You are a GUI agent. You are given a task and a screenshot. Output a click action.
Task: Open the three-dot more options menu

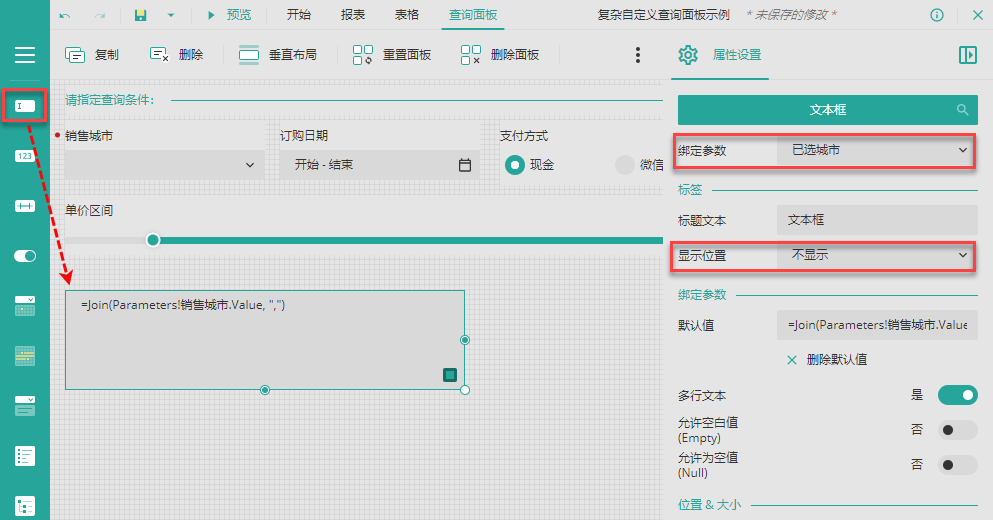pyautogui.click(x=638, y=55)
